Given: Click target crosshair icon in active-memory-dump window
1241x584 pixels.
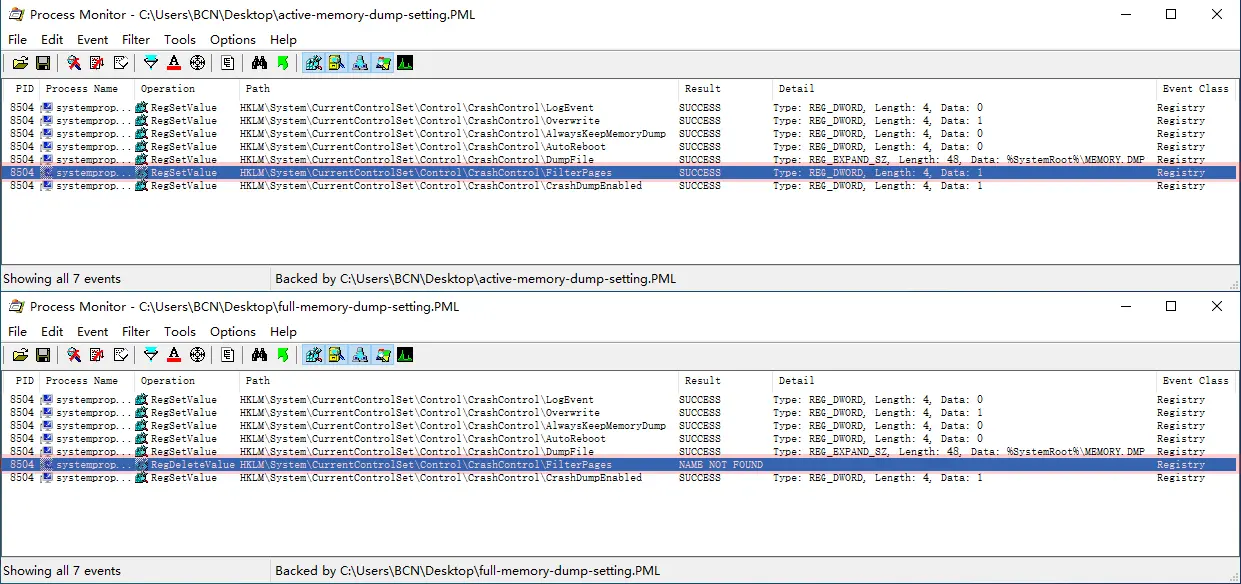Looking at the screenshot, I should 197,63.
